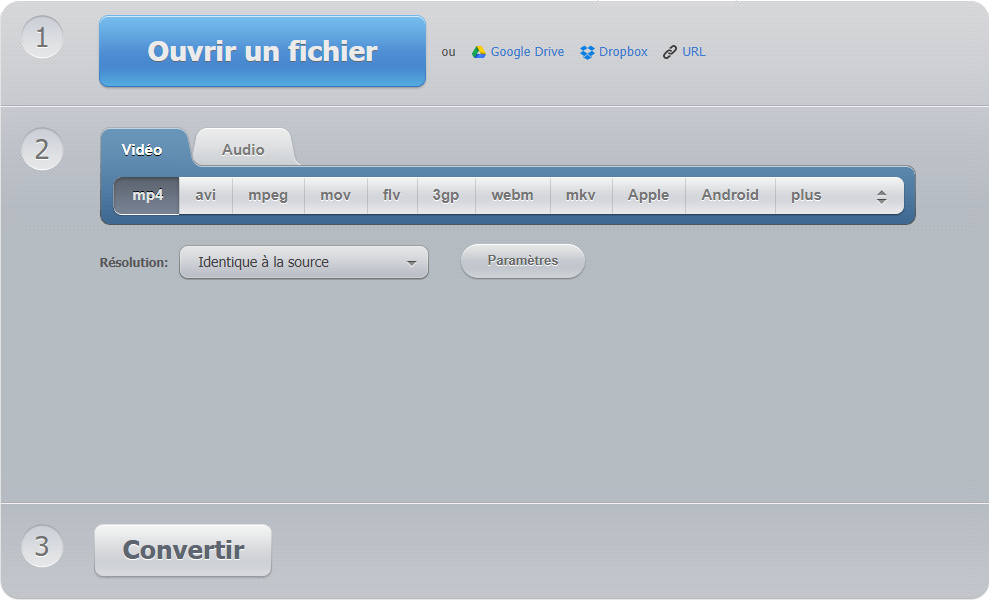Select the Apple device preset
989x600 pixels.
[x=648, y=195]
